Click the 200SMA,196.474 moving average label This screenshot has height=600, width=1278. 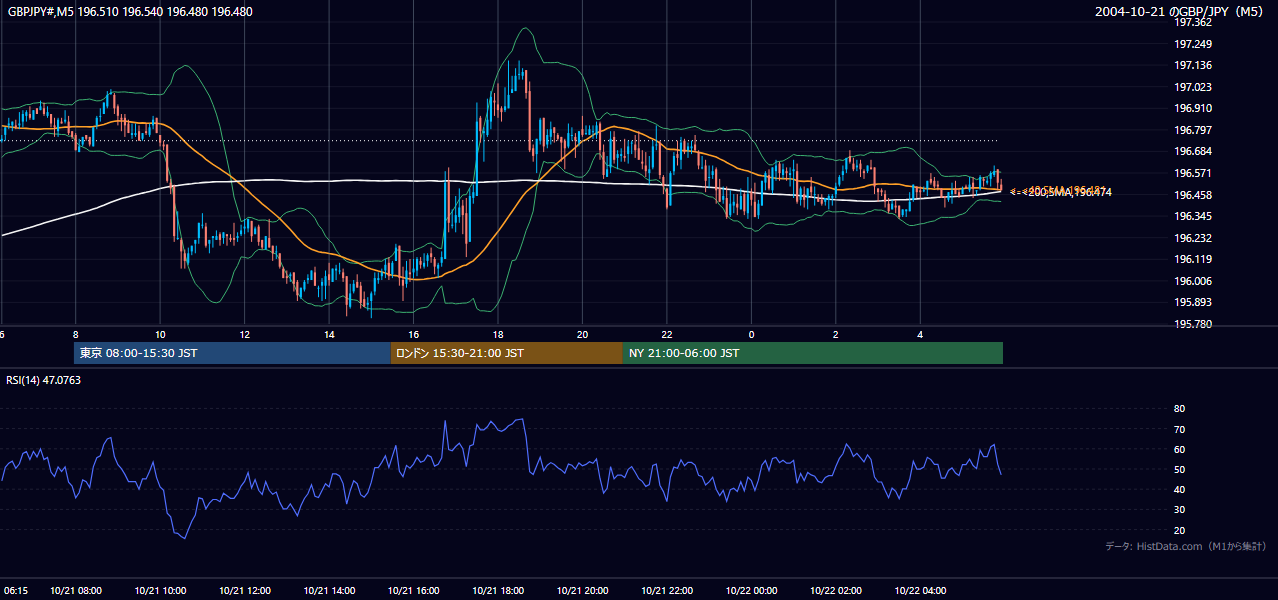pyautogui.click(x=1068, y=192)
